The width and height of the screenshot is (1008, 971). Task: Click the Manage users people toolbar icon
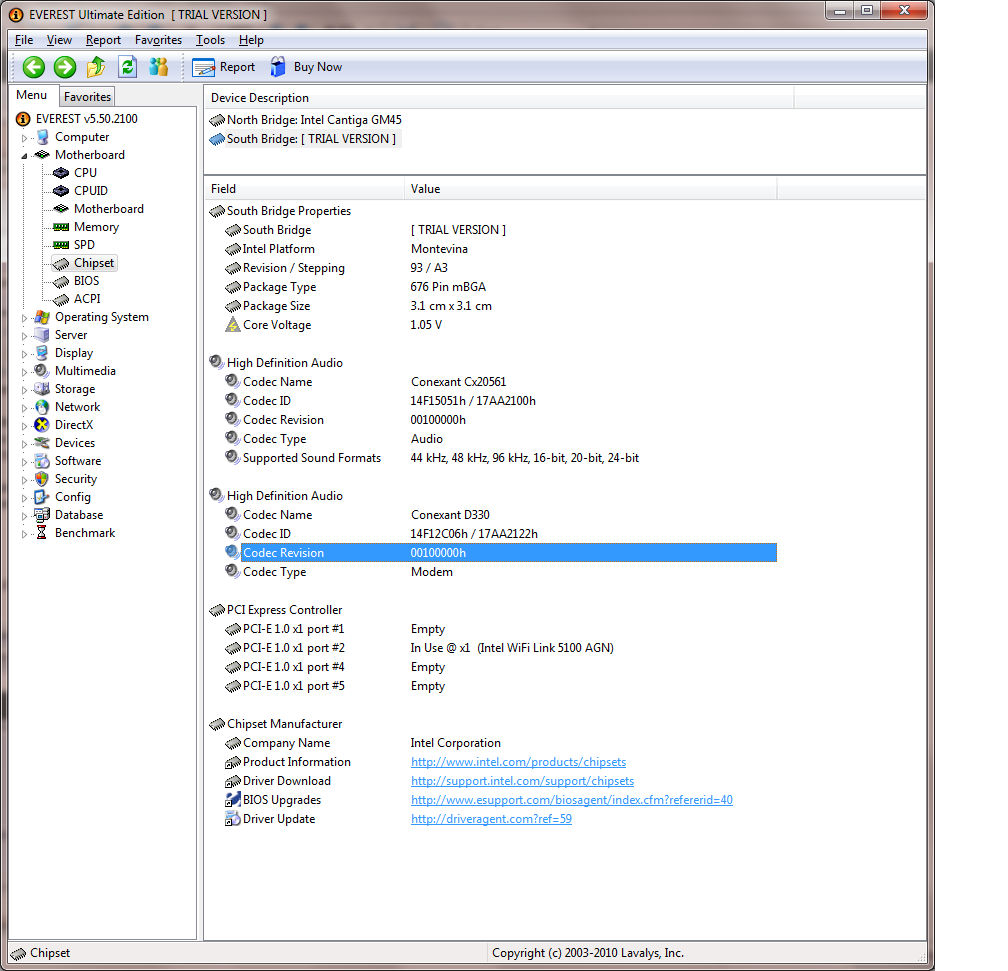click(158, 67)
